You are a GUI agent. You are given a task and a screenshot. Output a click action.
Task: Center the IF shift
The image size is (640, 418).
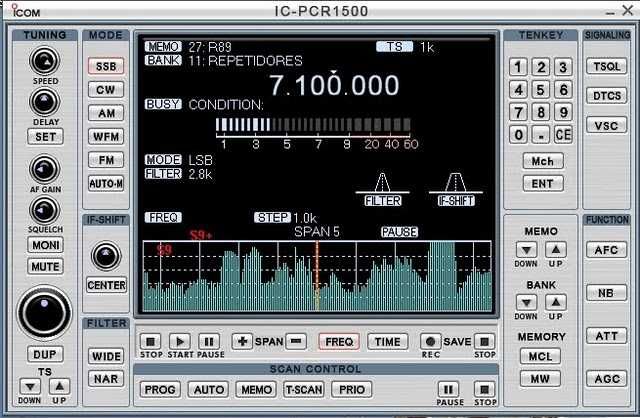click(x=107, y=285)
